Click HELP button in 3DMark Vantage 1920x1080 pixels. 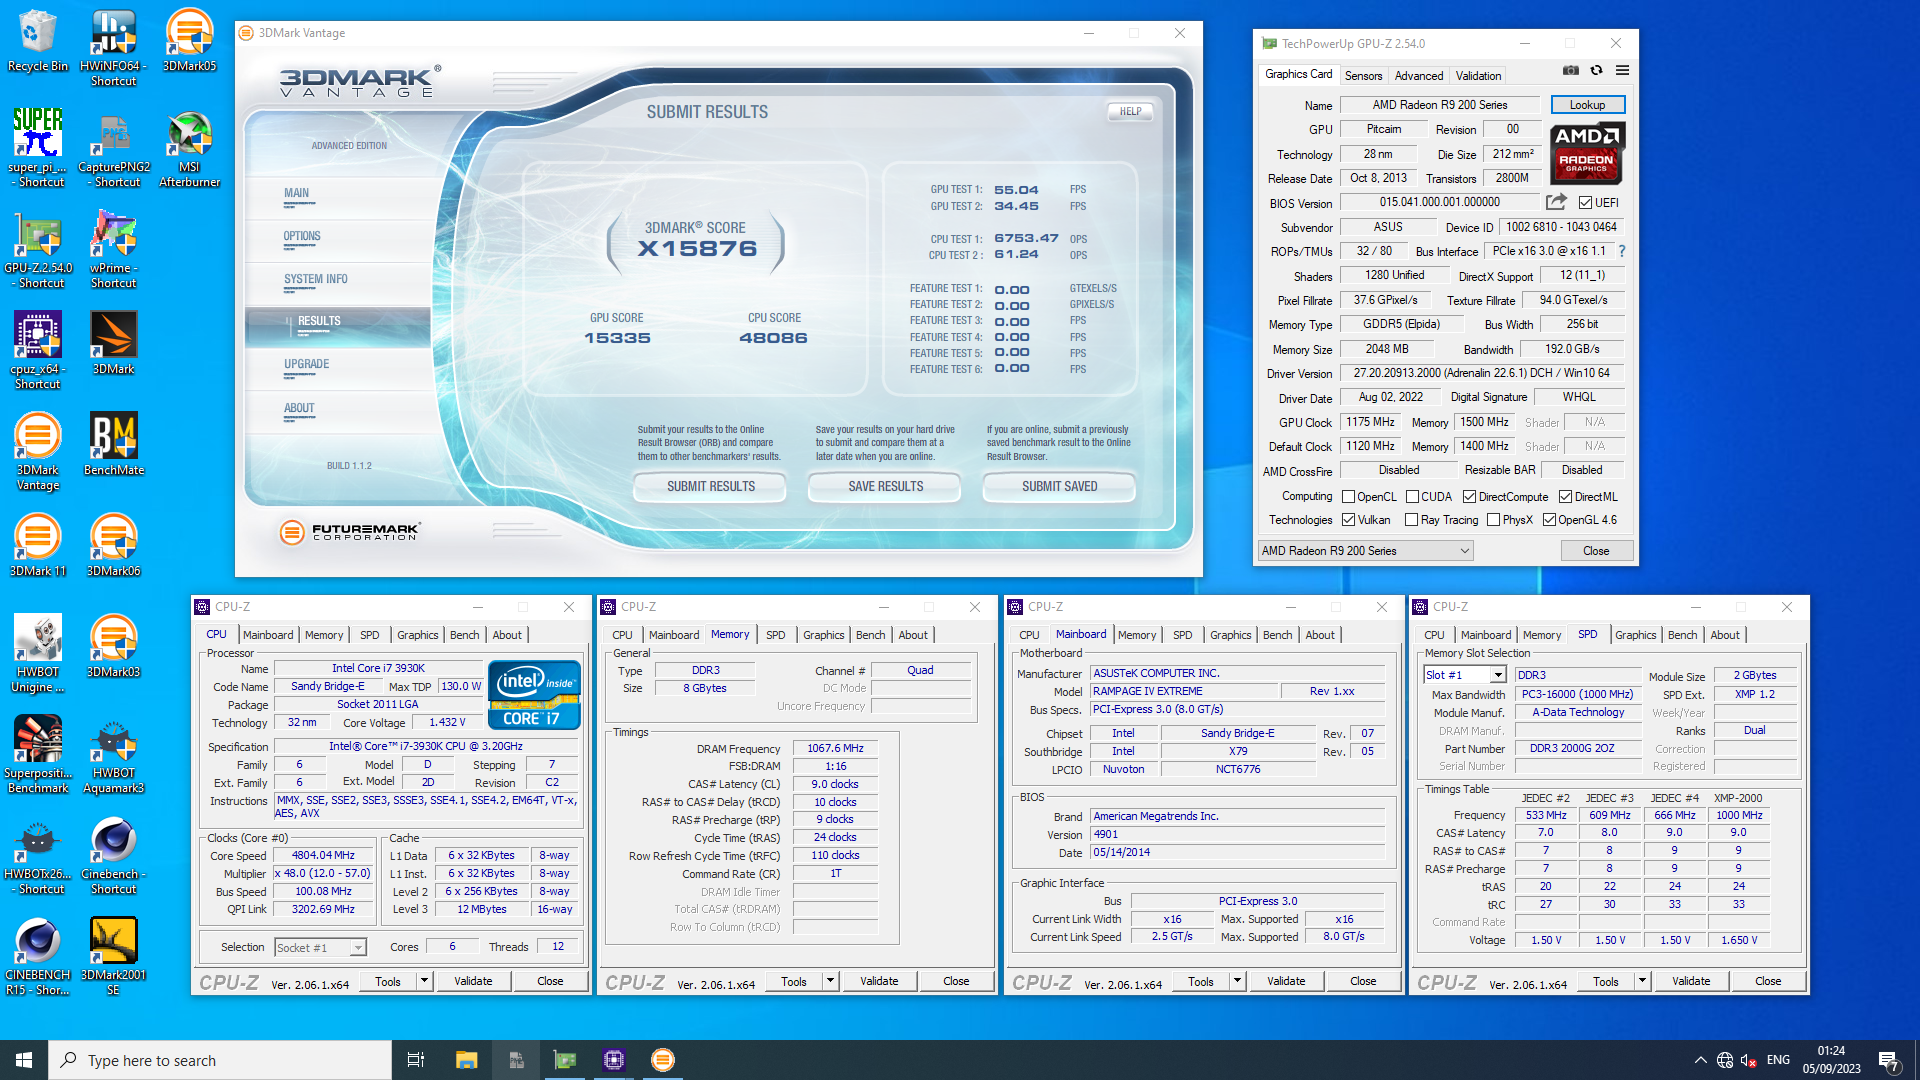click(1130, 112)
